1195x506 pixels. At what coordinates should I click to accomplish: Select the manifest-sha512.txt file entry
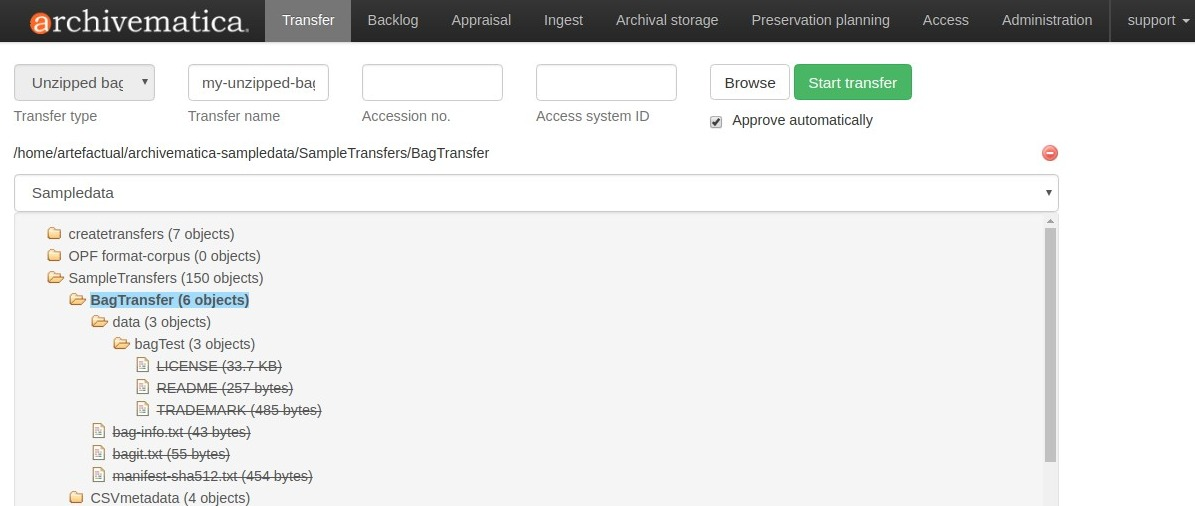tap(212, 476)
